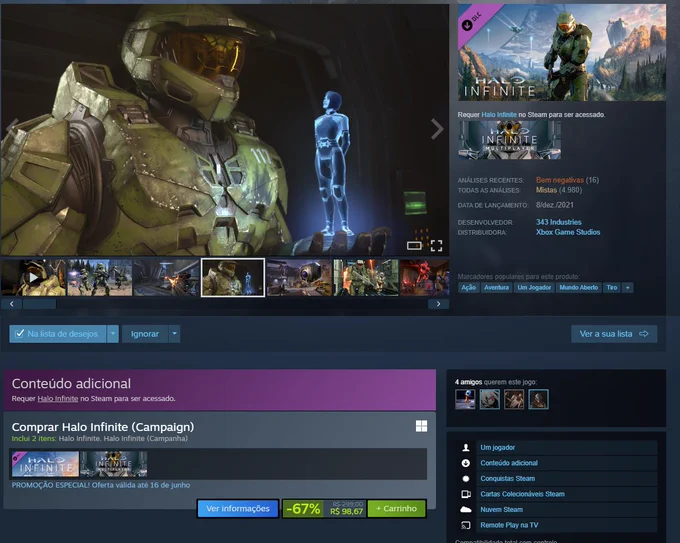Image resolution: width=680 pixels, height=543 pixels.
Task: Open publisher Xbox Game Studios link
Action: click(x=568, y=232)
